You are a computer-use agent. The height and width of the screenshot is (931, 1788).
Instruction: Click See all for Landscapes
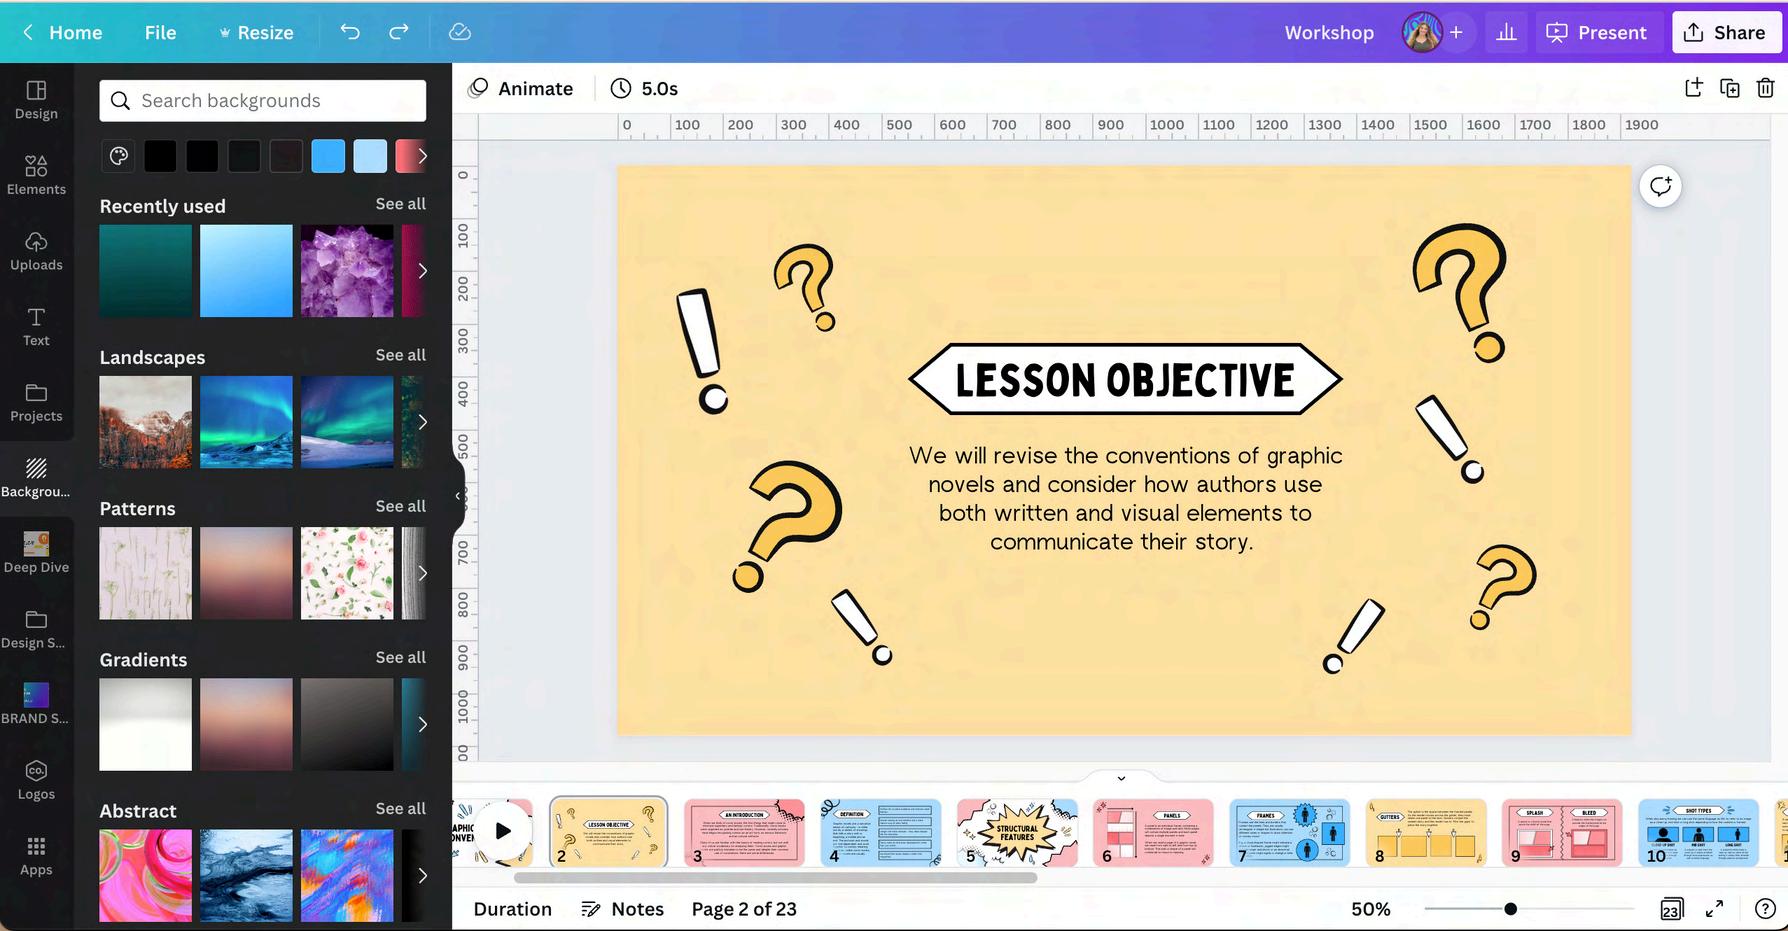point(400,355)
